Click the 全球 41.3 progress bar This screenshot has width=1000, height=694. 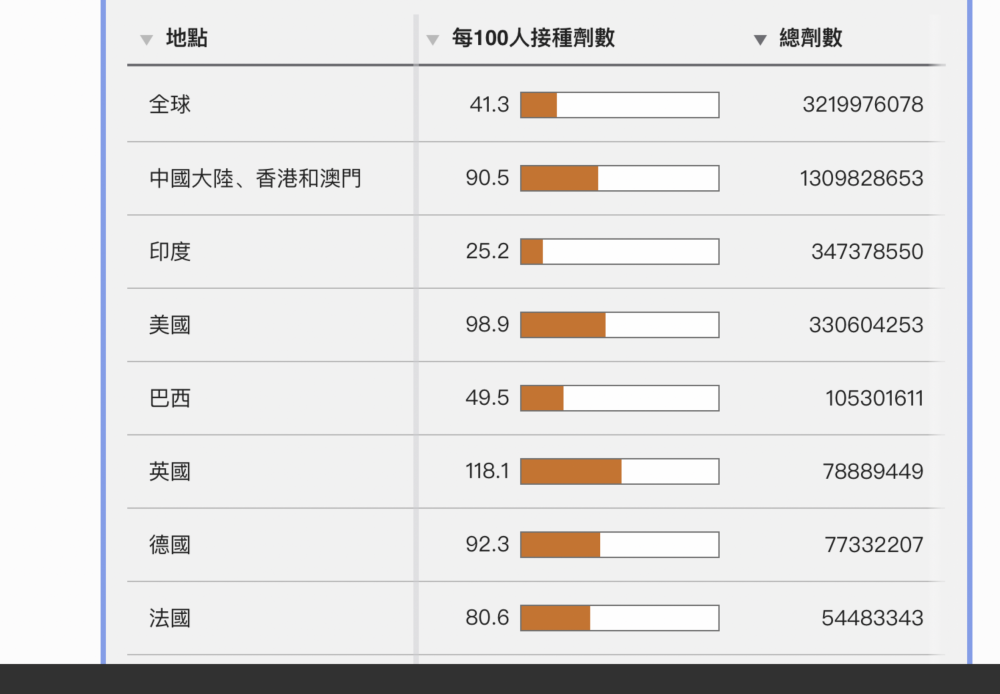(619, 105)
